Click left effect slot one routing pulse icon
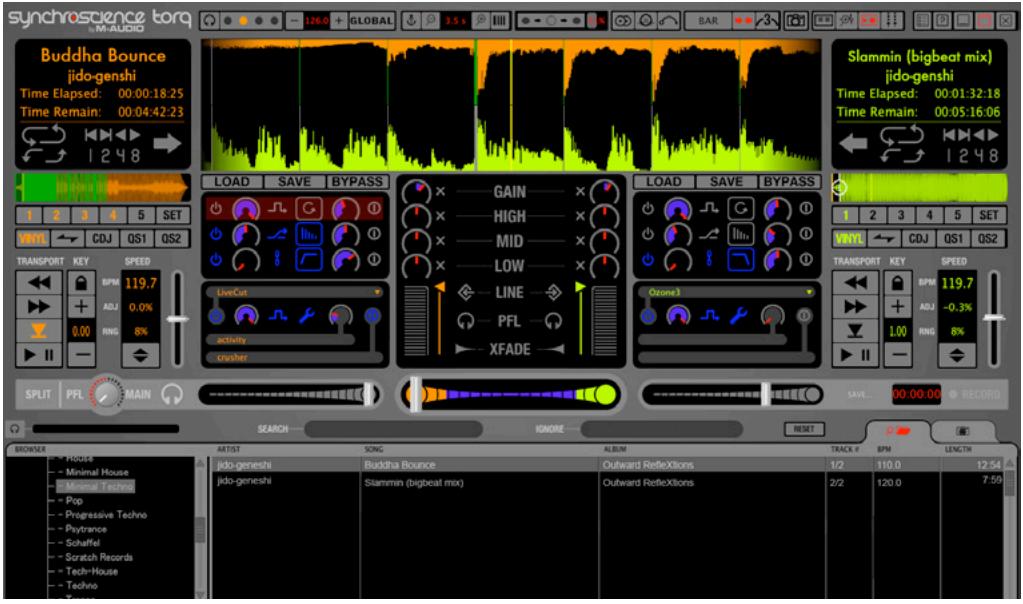This screenshot has height=604, width=1023. point(277,209)
